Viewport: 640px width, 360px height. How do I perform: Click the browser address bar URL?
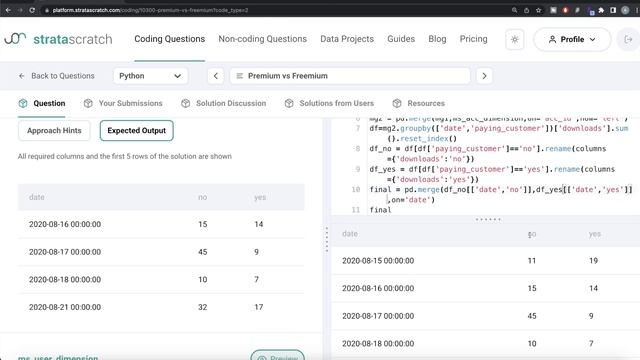[150, 10]
